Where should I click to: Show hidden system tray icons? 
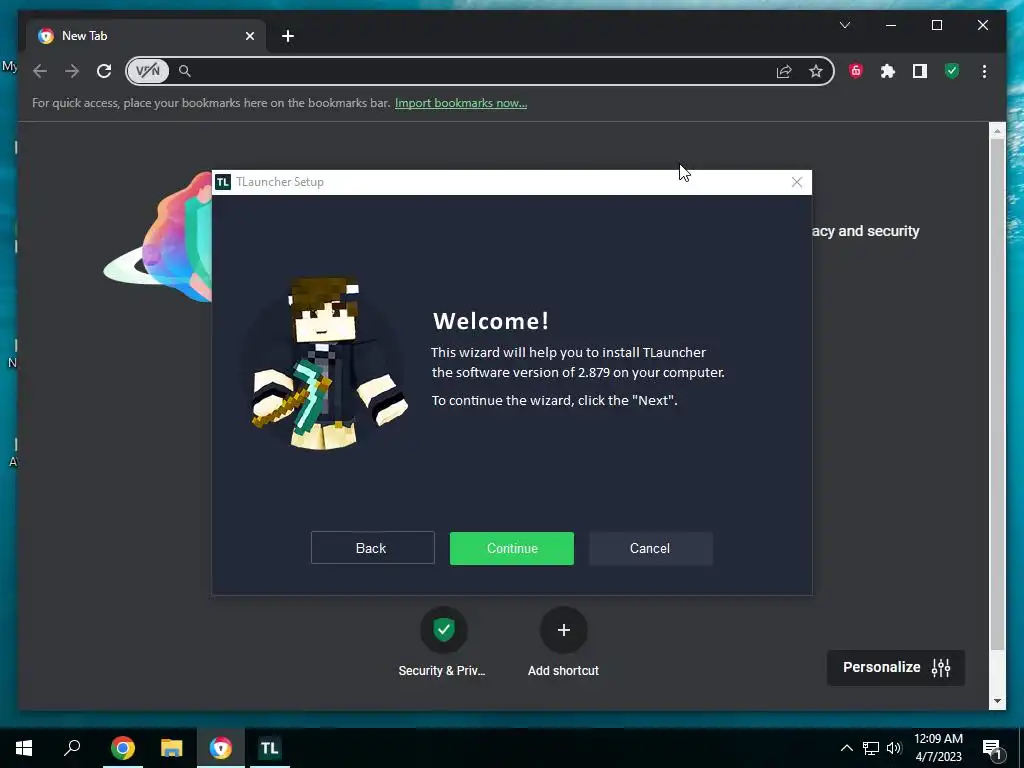846,748
